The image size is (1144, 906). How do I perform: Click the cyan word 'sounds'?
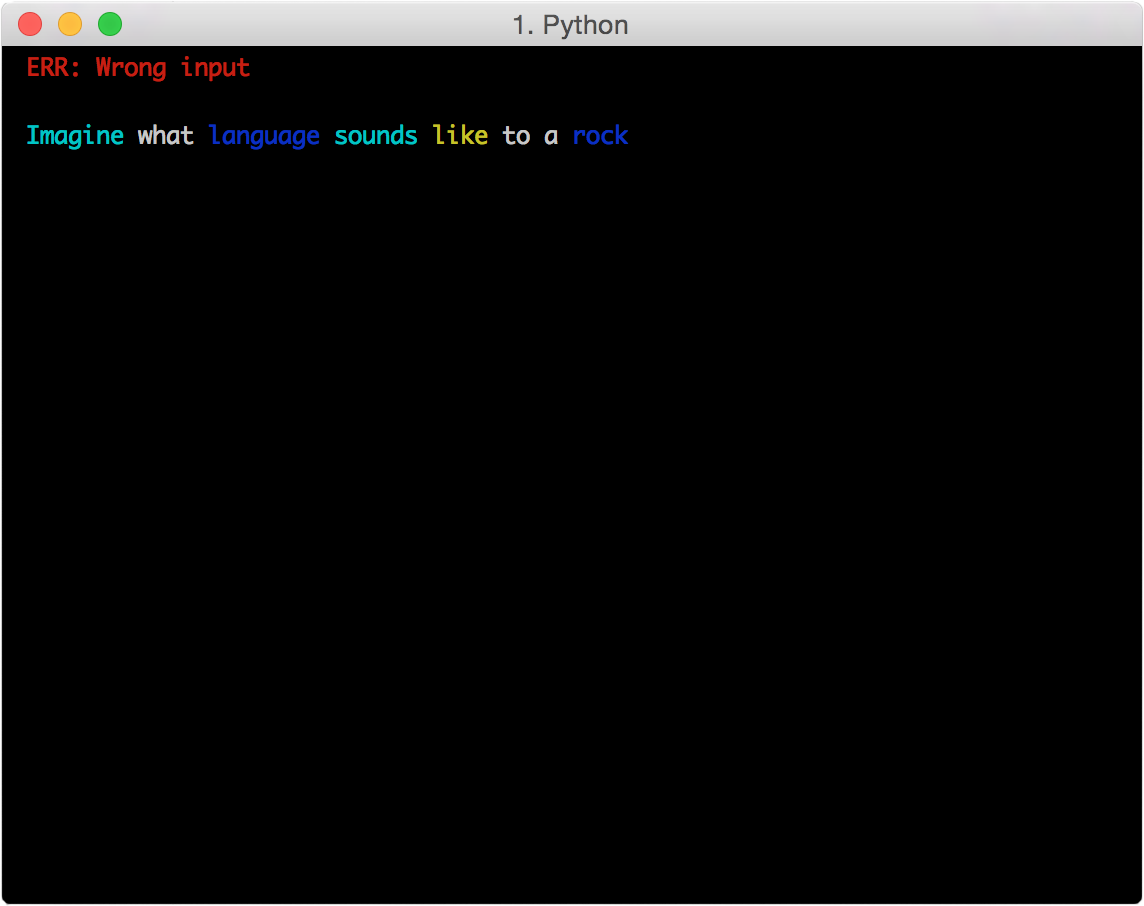tap(376, 135)
